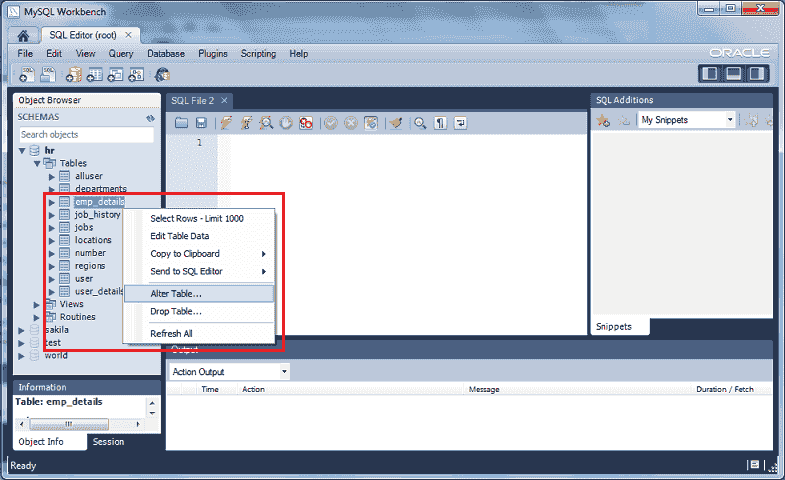The image size is (785, 480).
Task: Close the SQL Editor (root) tab
Action: pos(128,35)
